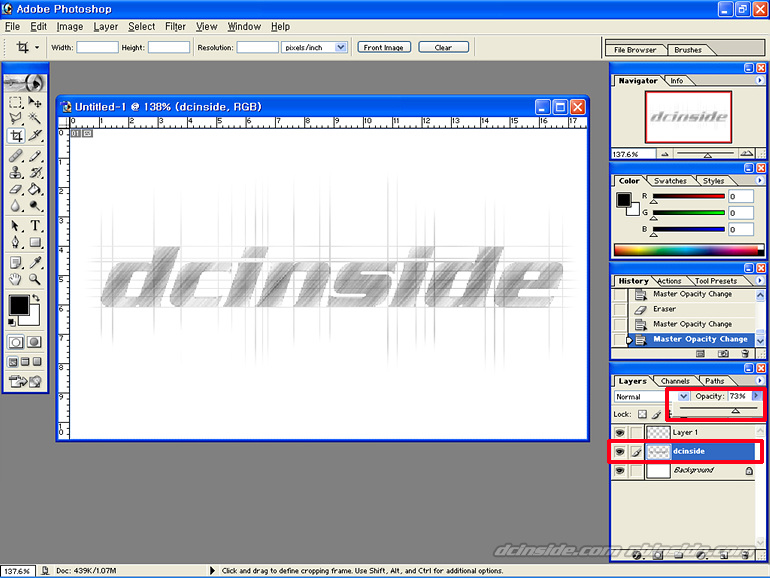The height and width of the screenshot is (578, 770).
Task: Select the Clone Stamp tool
Action: tap(16, 172)
